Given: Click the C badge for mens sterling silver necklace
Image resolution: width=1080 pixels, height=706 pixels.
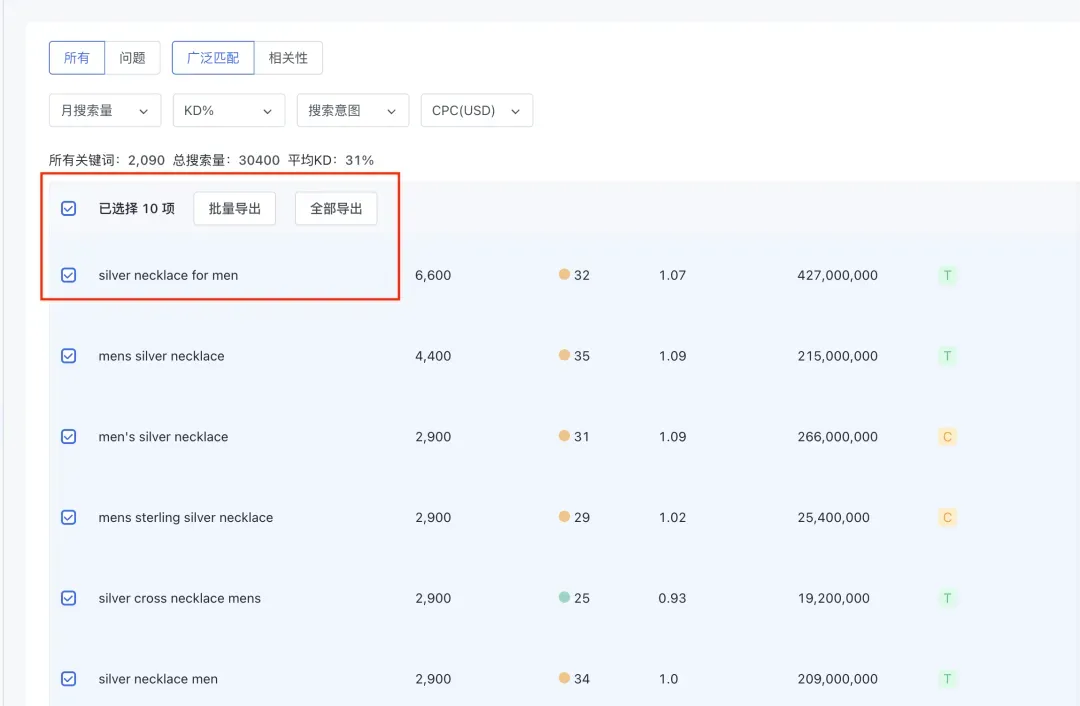Looking at the screenshot, I should pos(947,517).
